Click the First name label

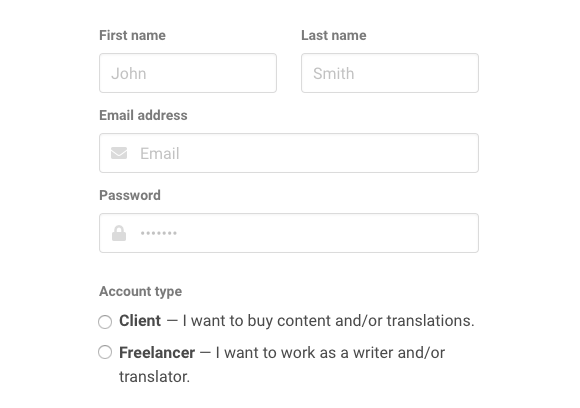tap(132, 36)
